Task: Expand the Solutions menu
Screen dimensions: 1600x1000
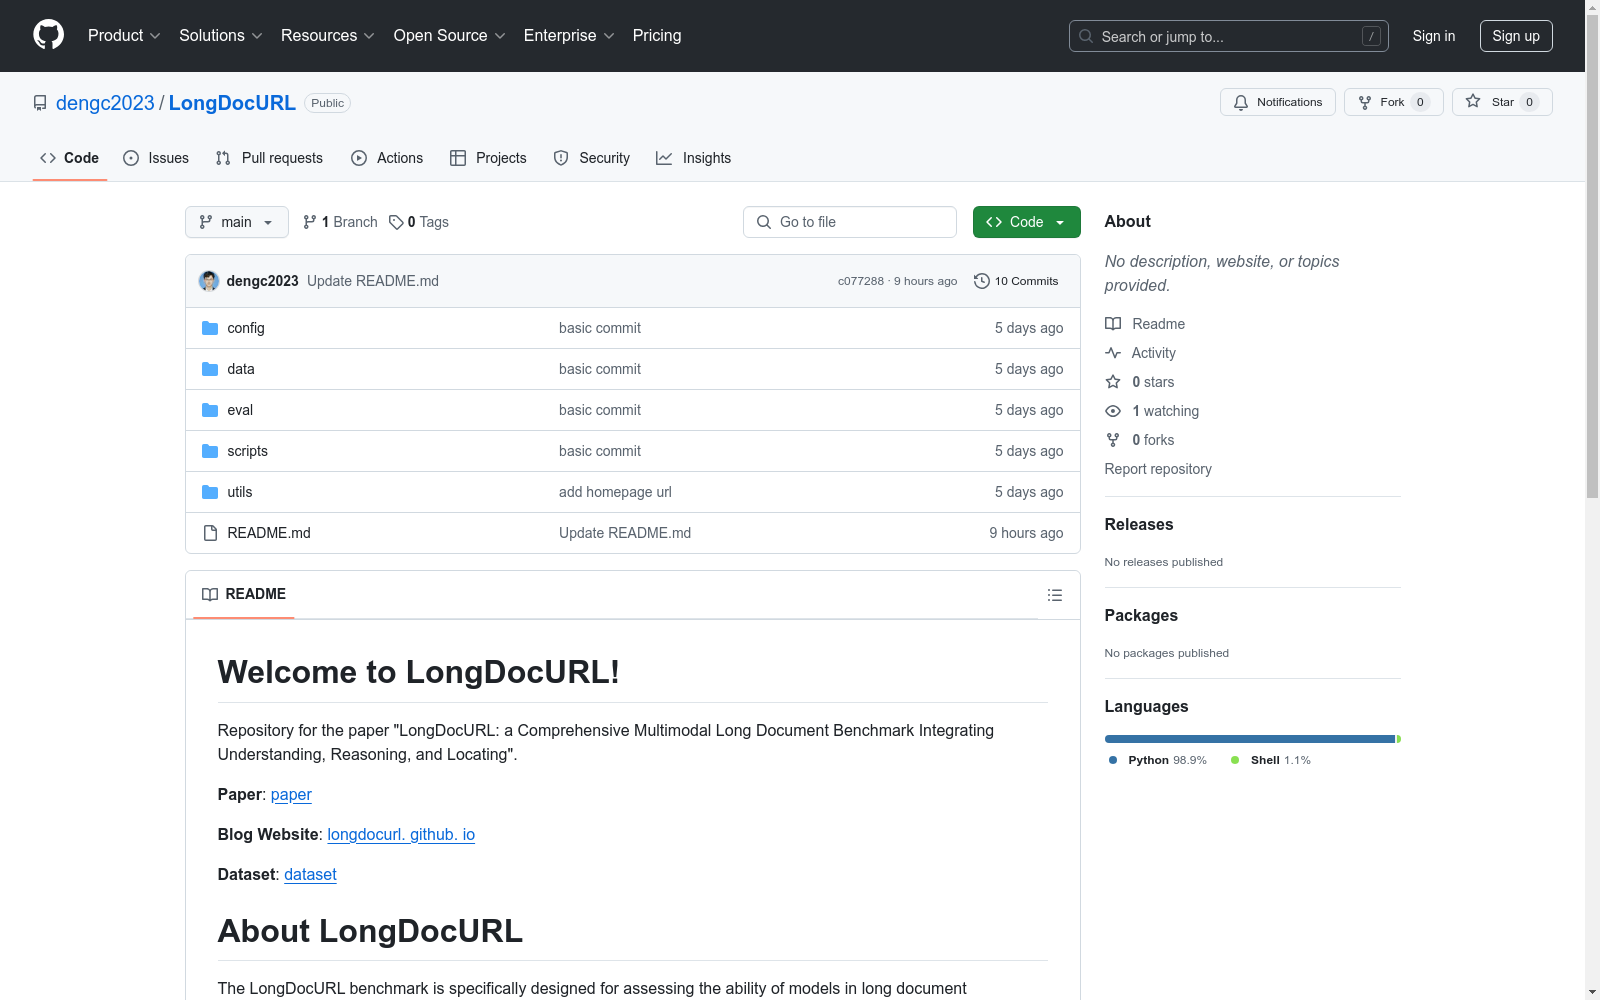Action: coord(221,35)
